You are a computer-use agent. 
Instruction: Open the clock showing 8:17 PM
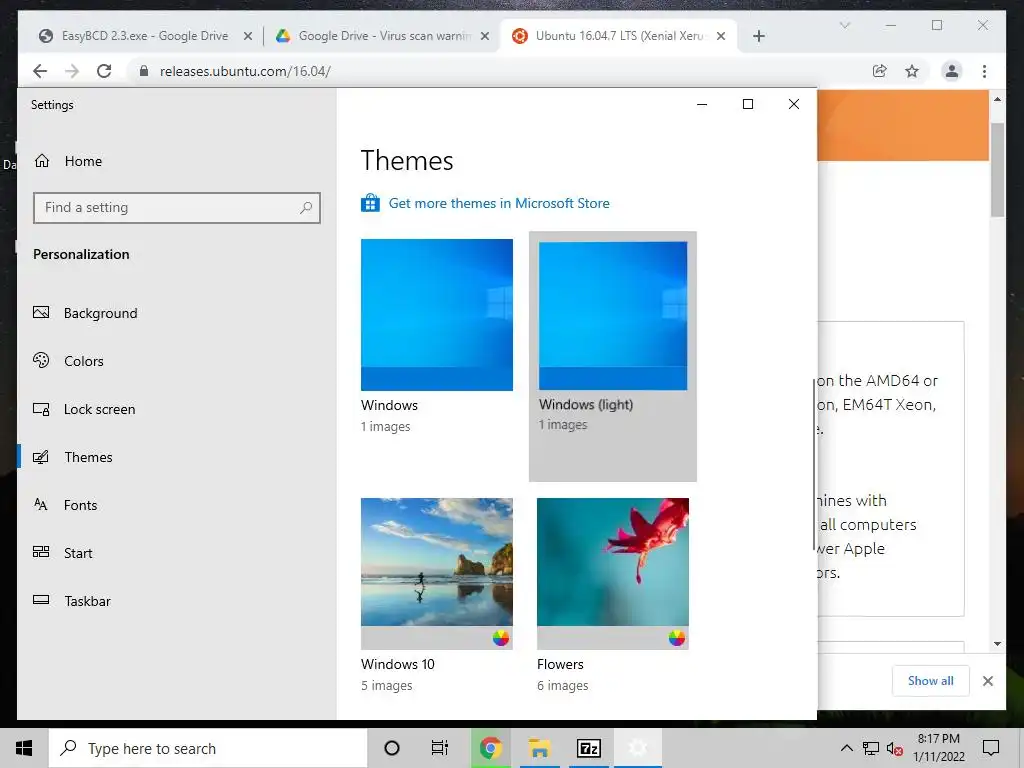938,748
